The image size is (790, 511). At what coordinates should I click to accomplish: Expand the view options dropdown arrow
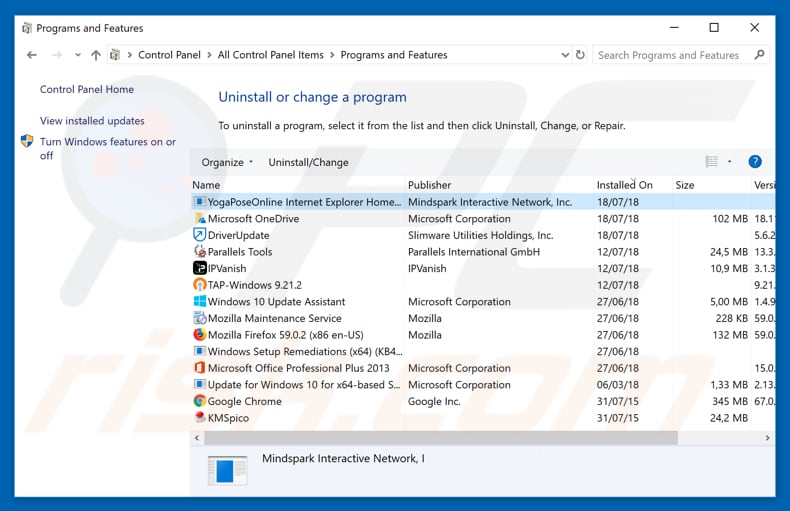729,162
